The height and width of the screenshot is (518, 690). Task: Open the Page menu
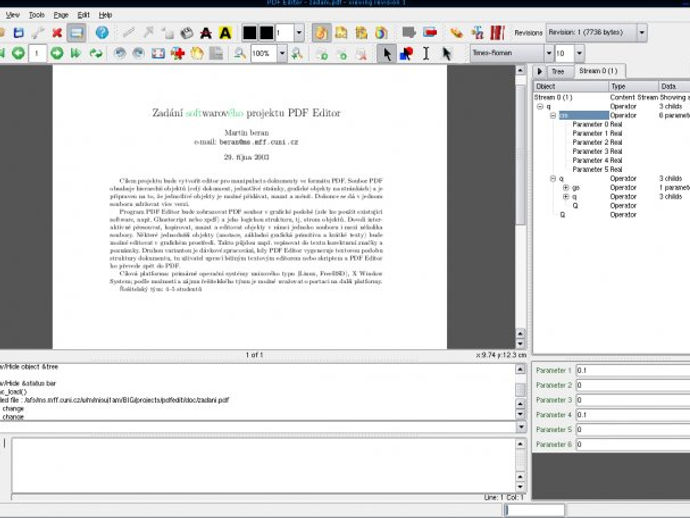[x=61, y=15]
